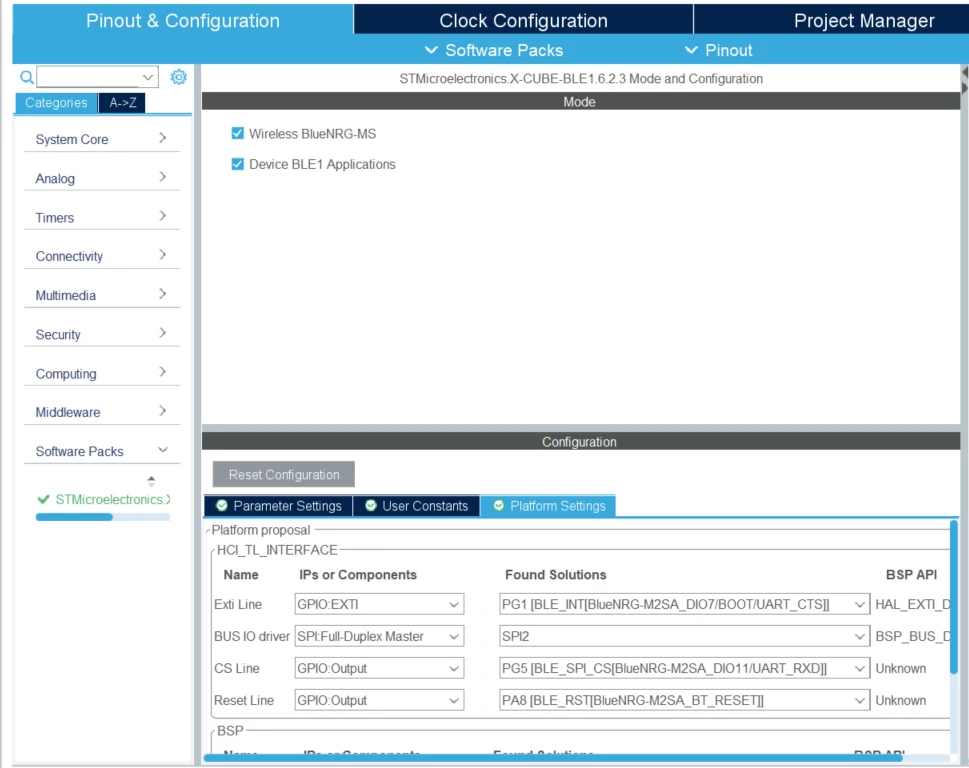Open the SPI2 found solutions dropdown
969x768 pixels.
[x=684, y=636]
